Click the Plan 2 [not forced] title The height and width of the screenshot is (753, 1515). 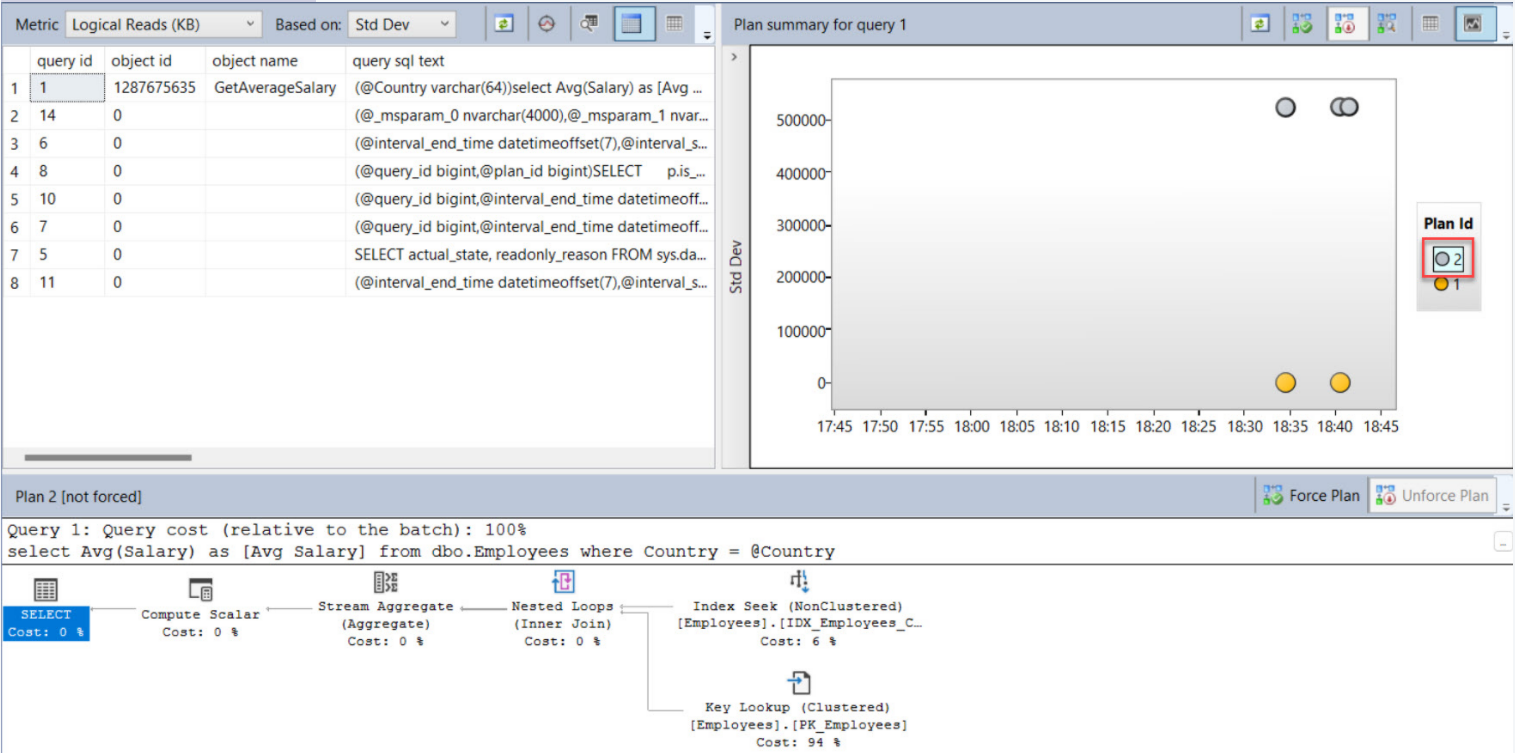click(x=78, y=496)
